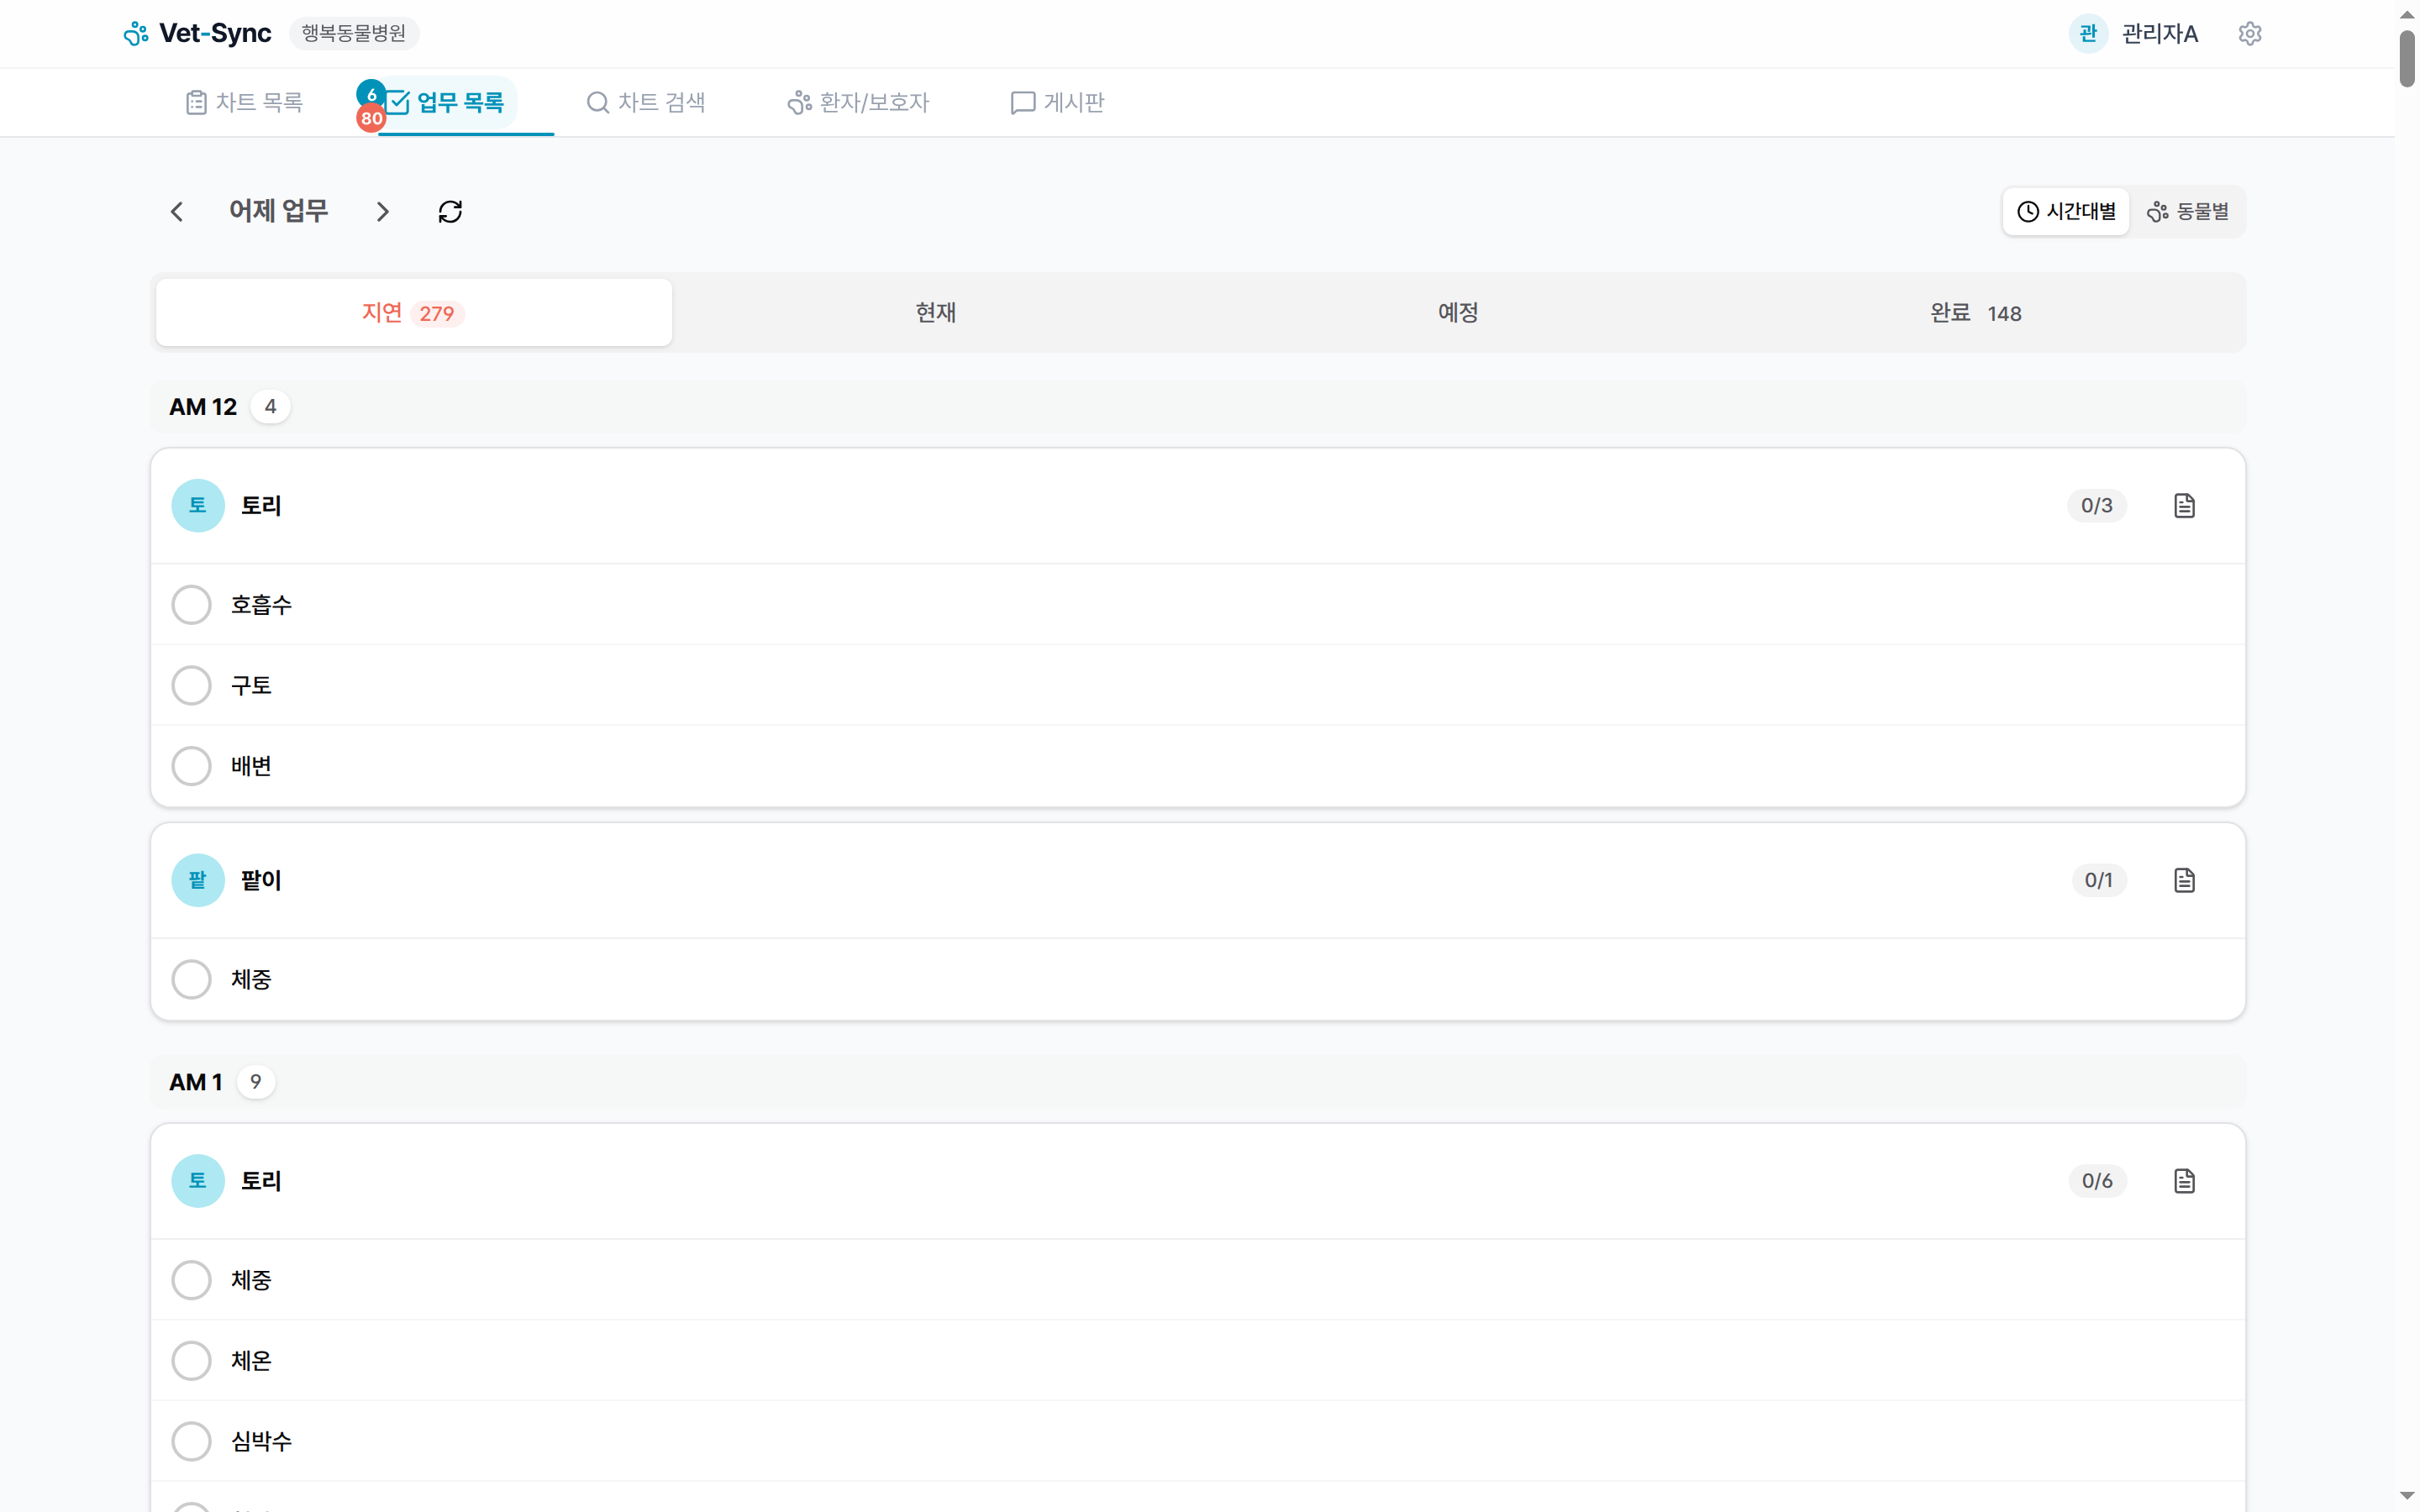Viewport: 2420px width, 1512px height.
Task: Open chart document icon for 팥이
Action: 2184,880
